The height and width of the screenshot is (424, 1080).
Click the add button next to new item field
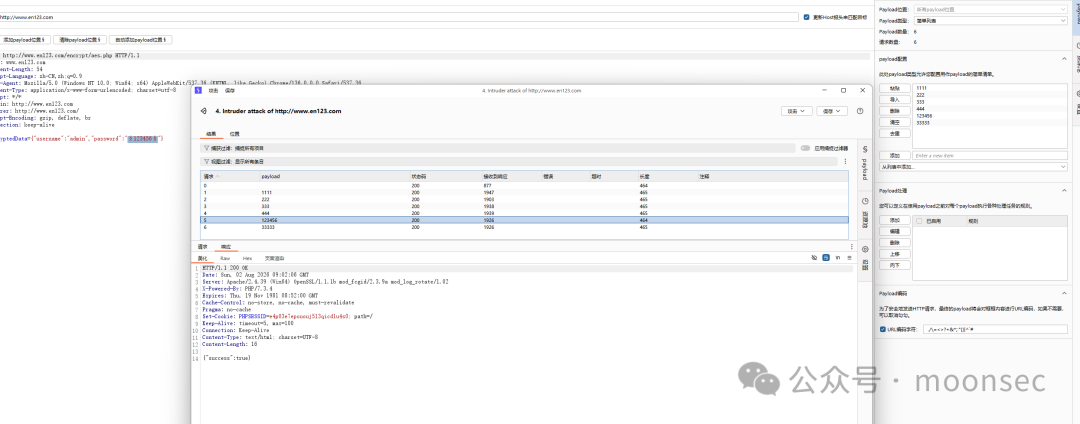895,156
